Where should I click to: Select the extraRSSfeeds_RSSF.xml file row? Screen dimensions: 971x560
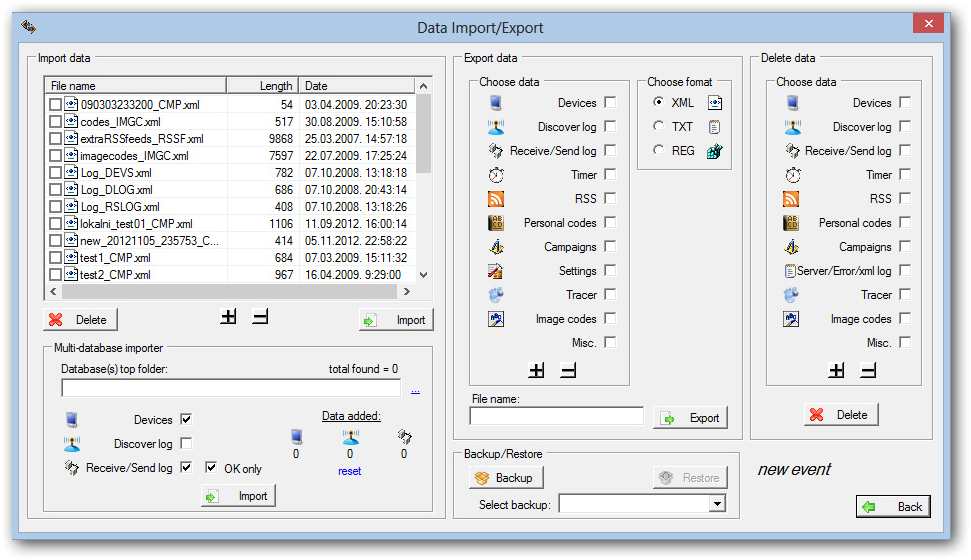tap(230, 139)
